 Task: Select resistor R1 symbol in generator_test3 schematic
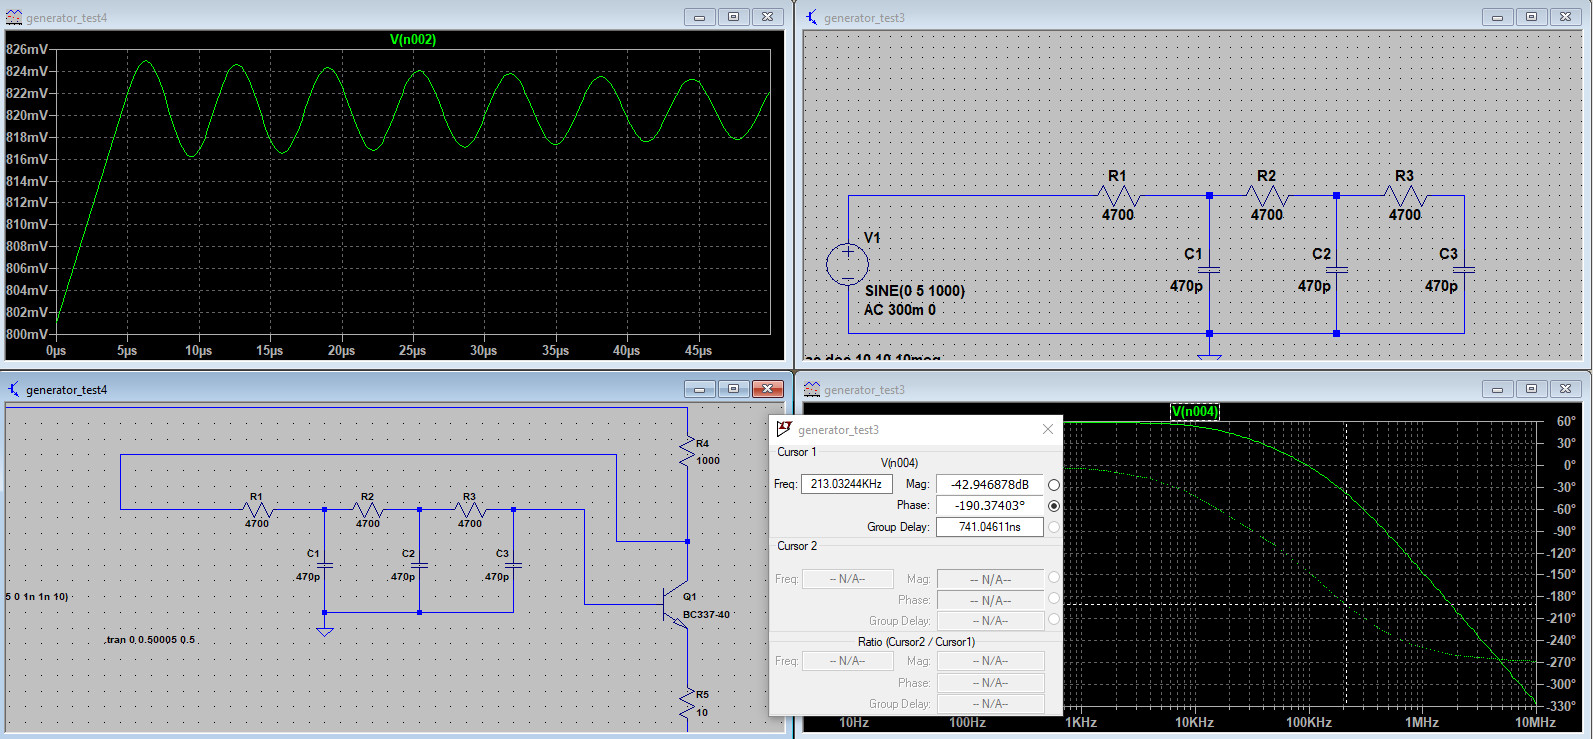pyautogui.click(x=1118, y=195)
